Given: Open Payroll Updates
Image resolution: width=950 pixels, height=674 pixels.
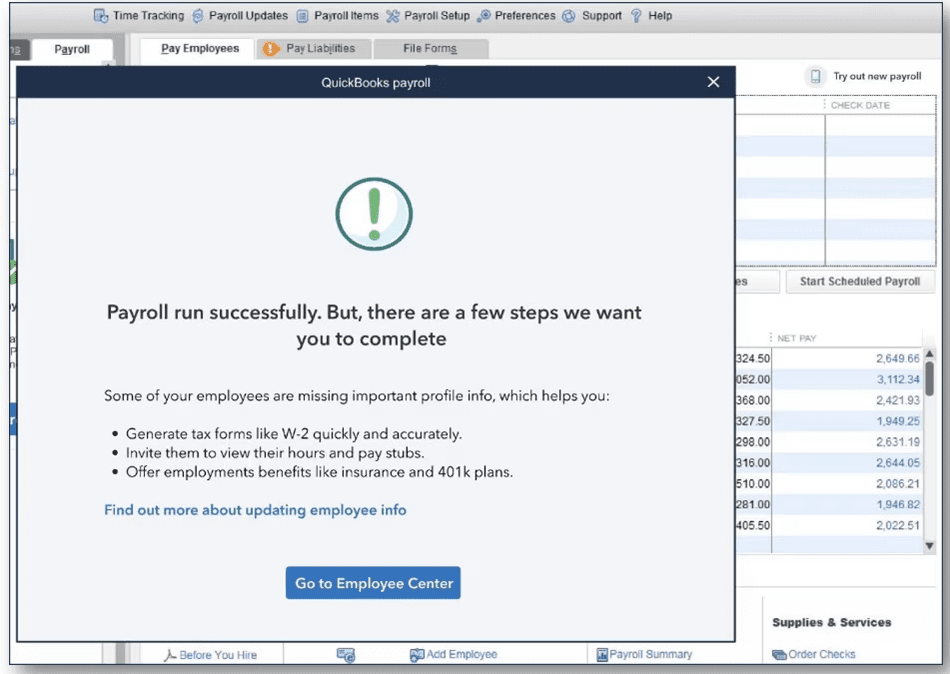Looking at the screenshot, I should pyautogui.click(x=248, y=16).
